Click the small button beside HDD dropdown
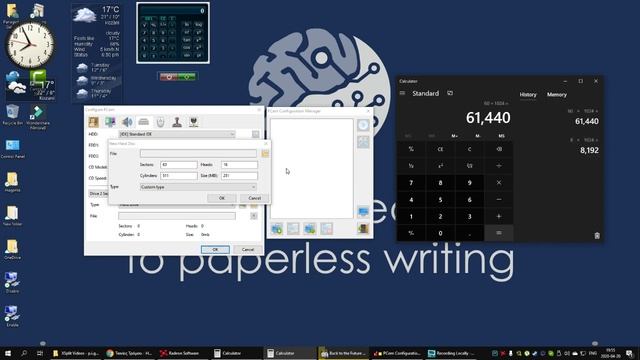This screenshot has height=360, width=640. [256, 134]
